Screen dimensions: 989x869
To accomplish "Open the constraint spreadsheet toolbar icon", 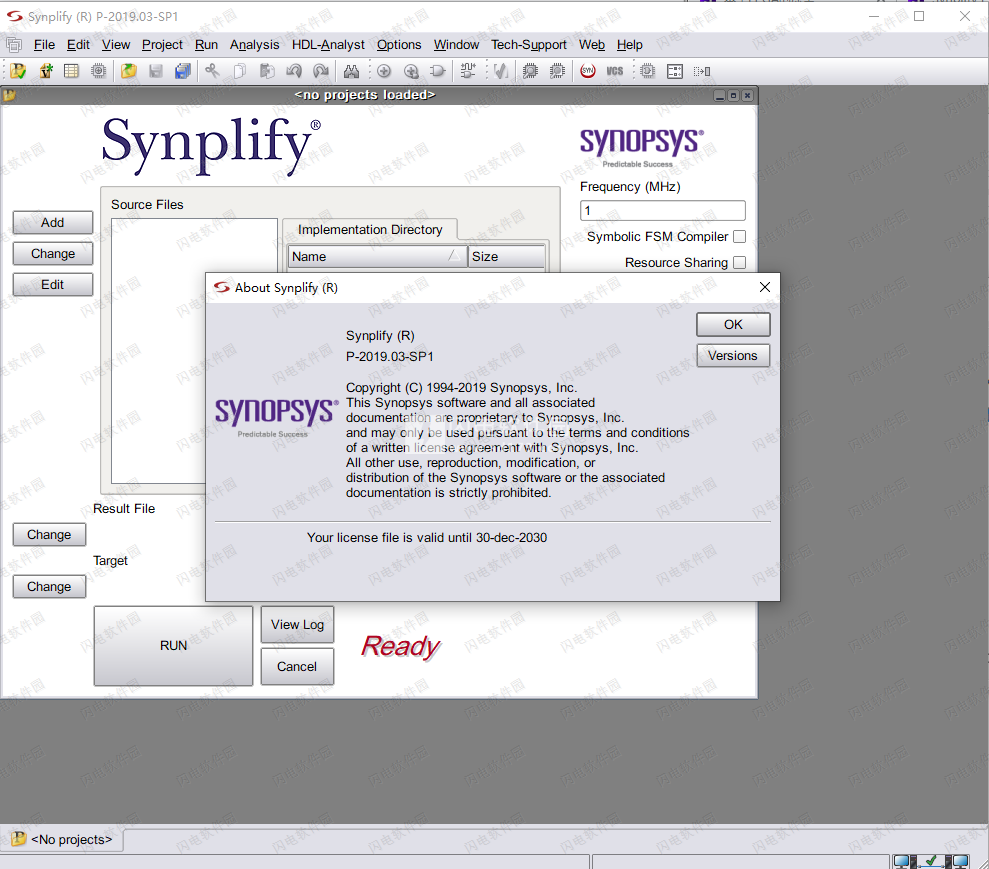I will 71,71.
